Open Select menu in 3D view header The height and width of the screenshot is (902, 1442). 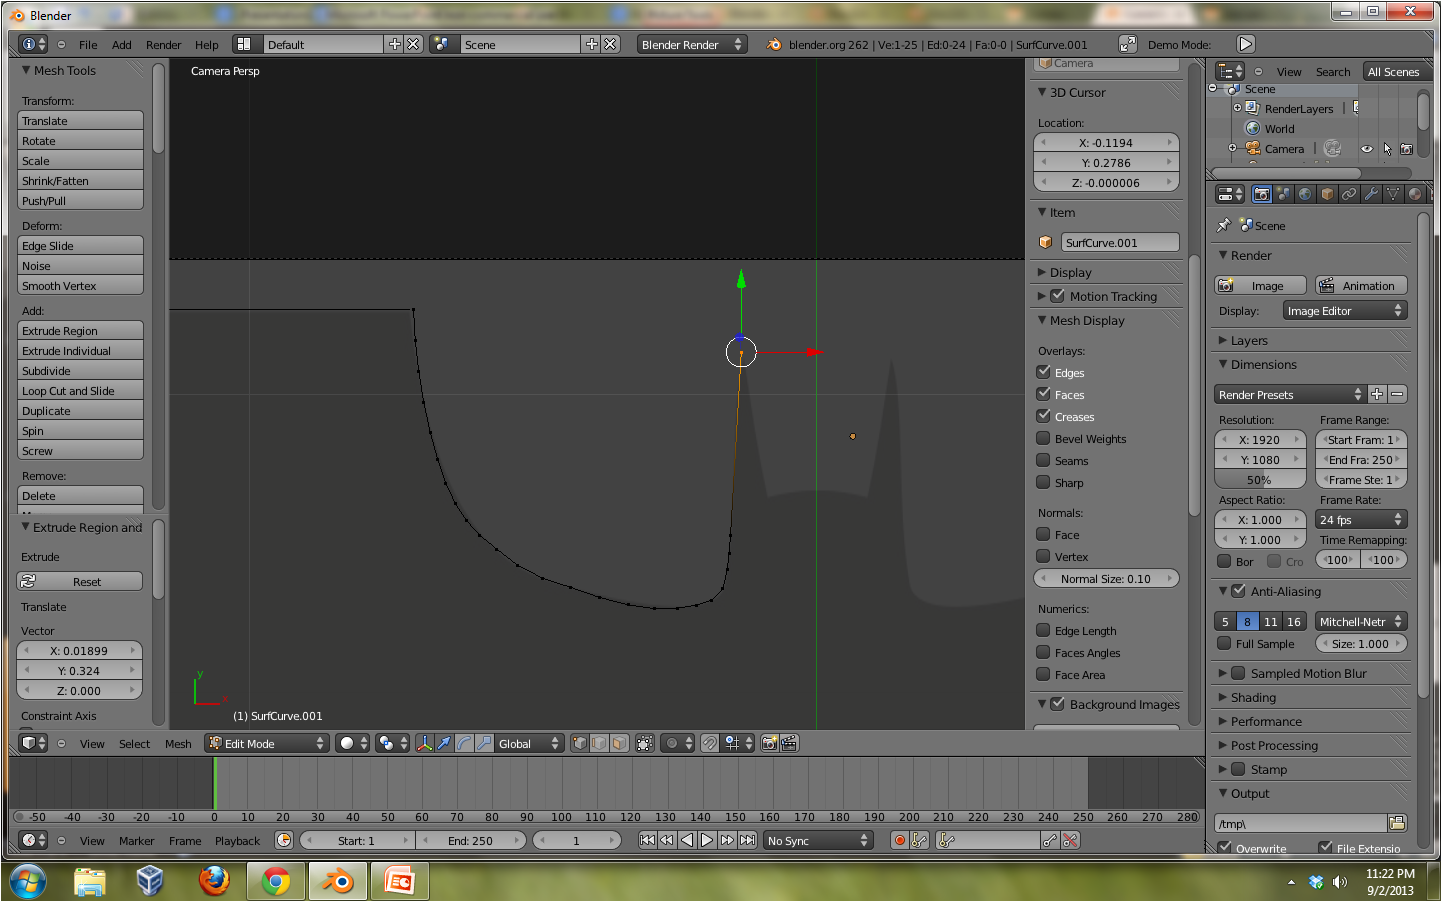(x=134, y=743)
